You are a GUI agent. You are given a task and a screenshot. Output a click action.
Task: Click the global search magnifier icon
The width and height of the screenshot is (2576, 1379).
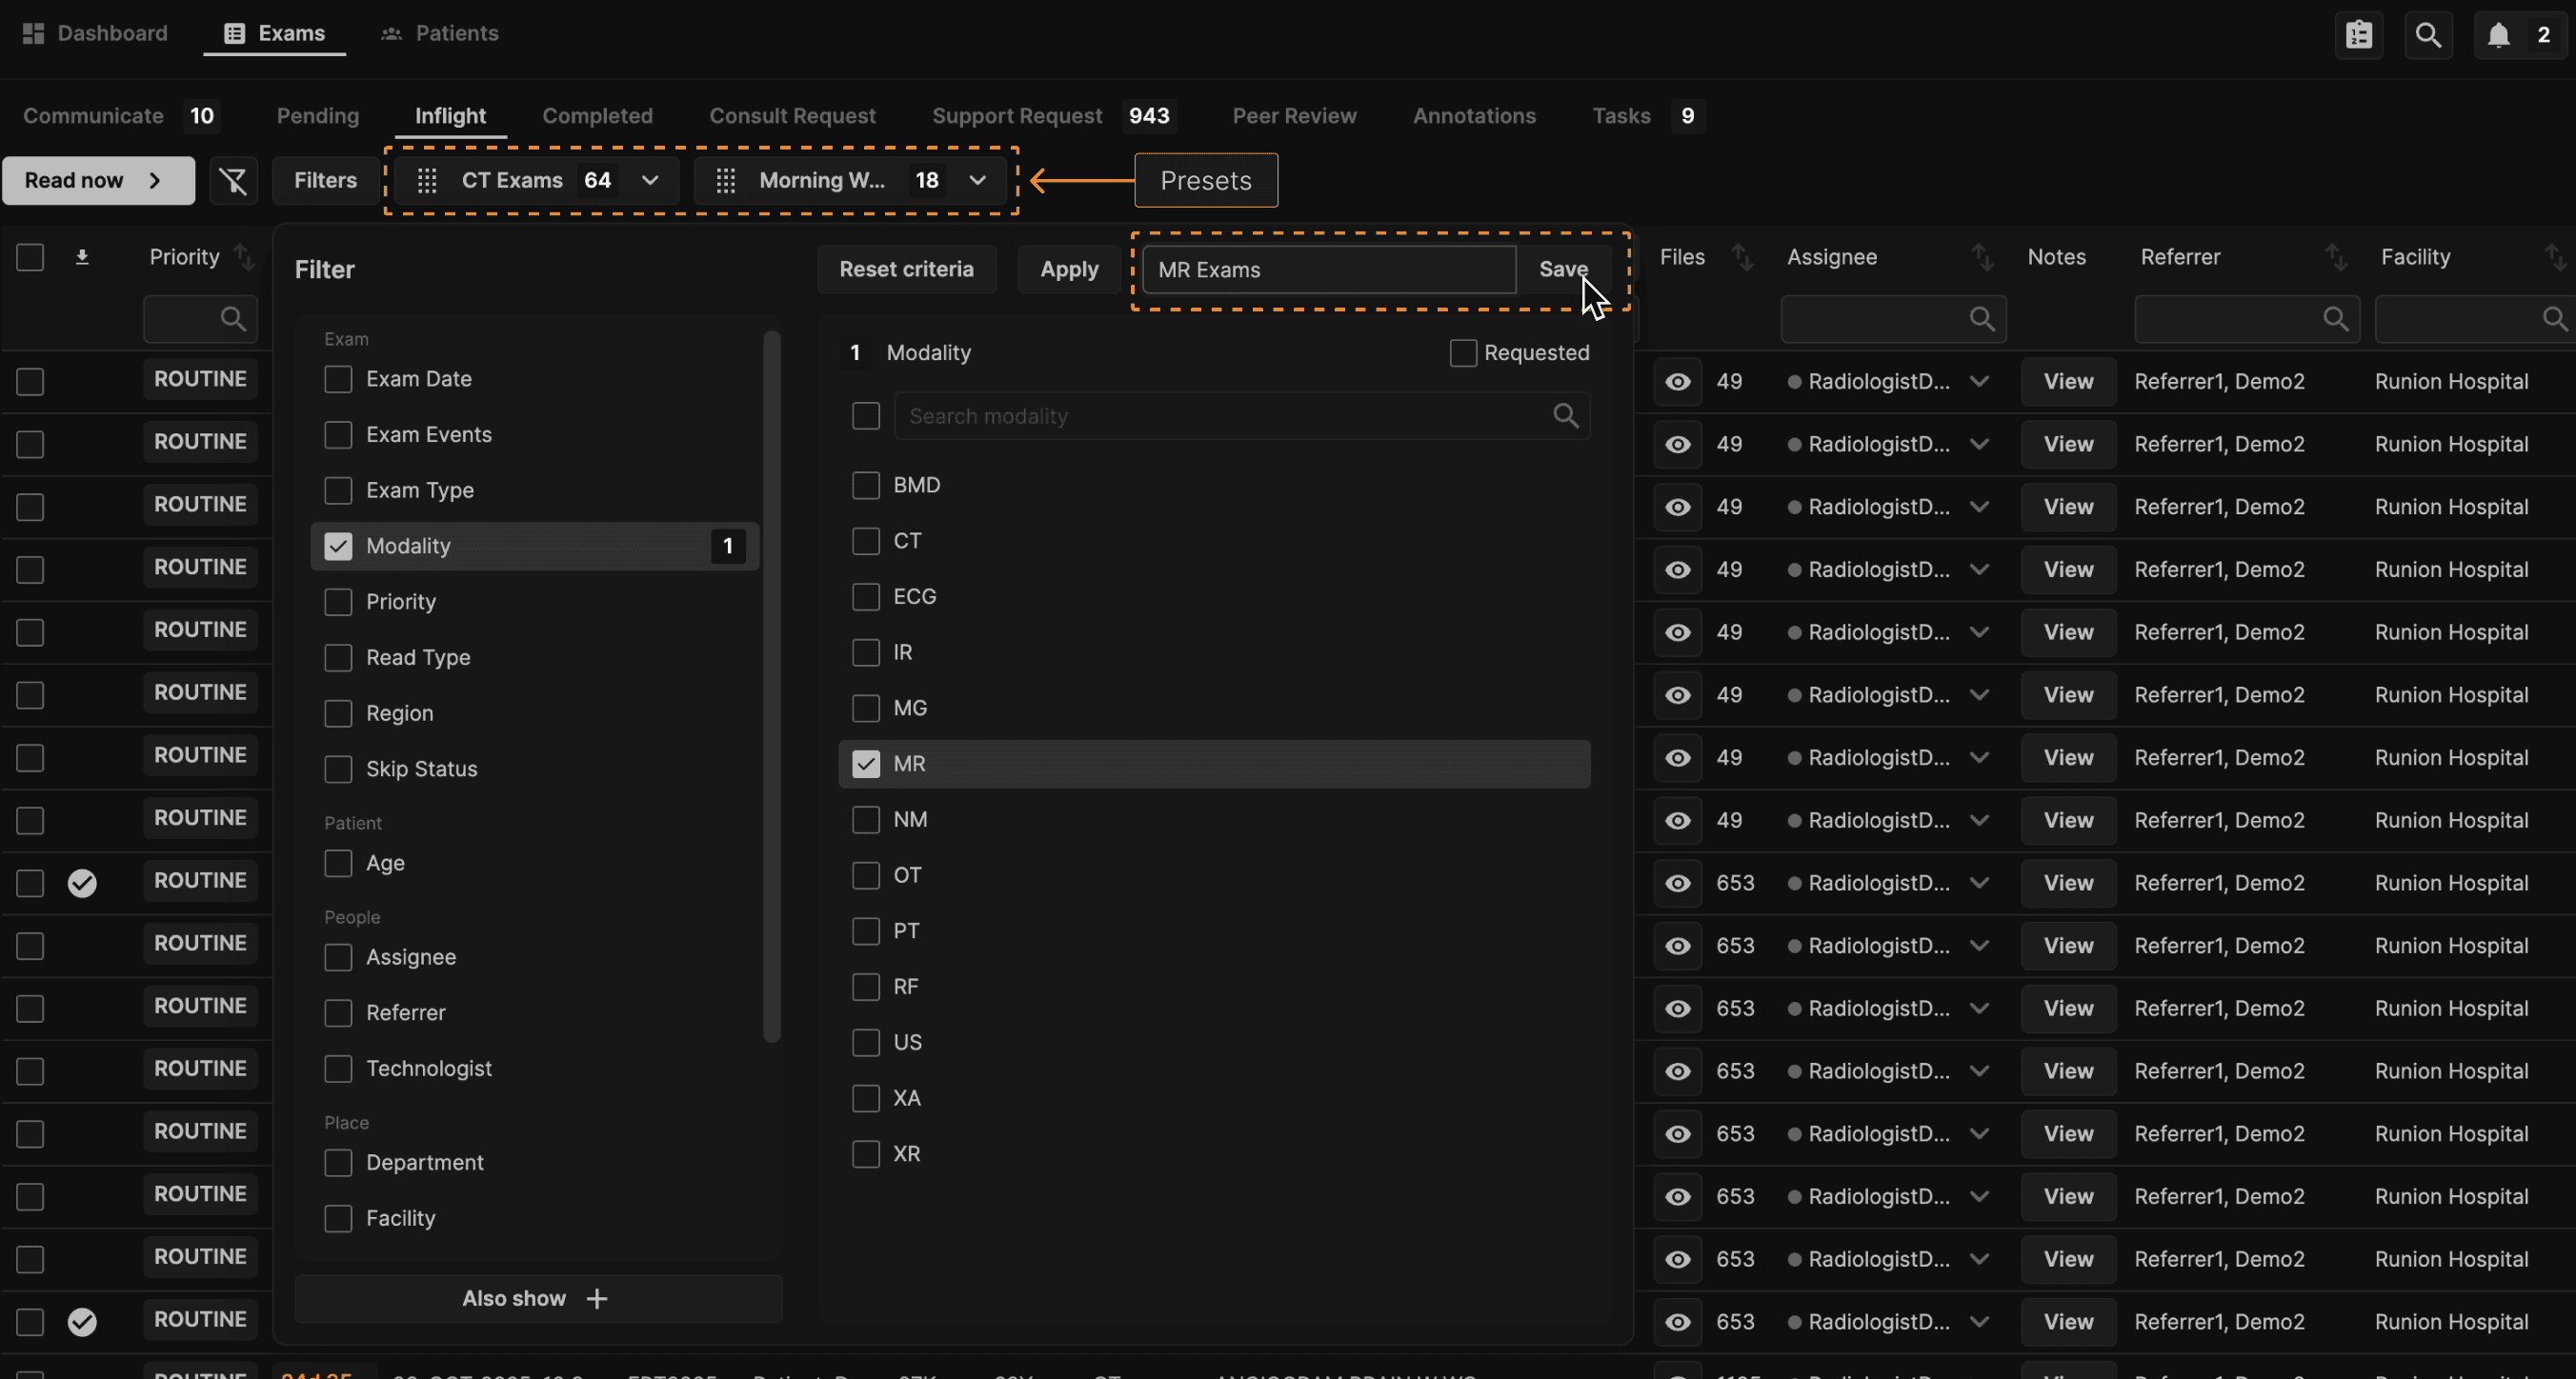(2428, 35)
